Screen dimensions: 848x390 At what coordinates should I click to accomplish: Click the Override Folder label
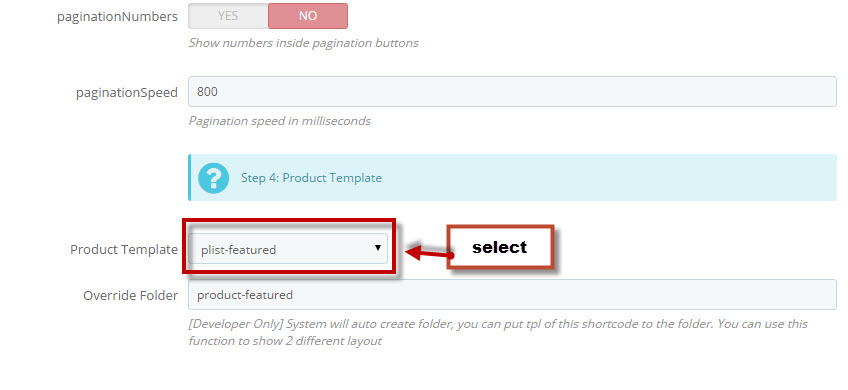pos(130,295)
